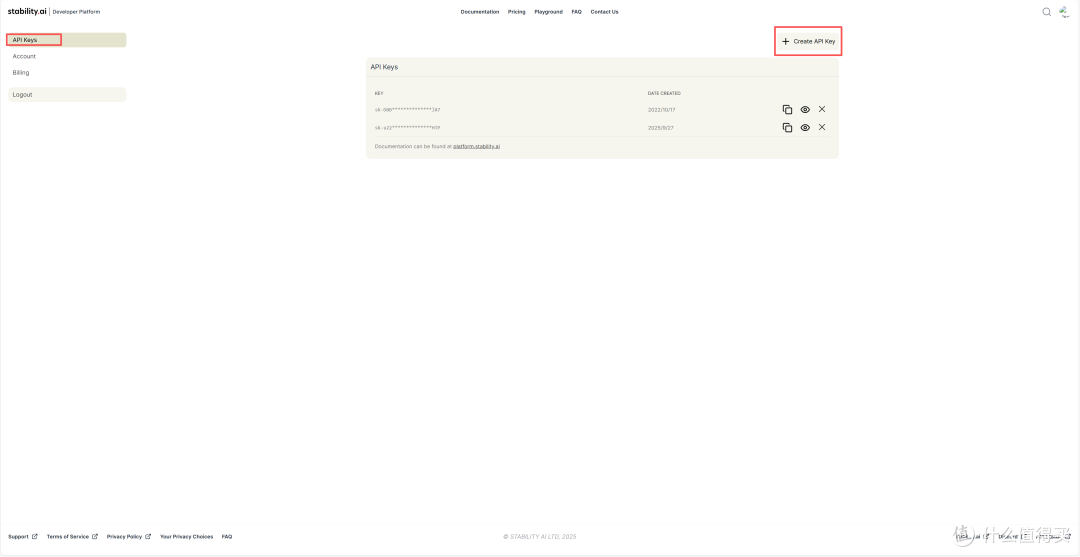The image size is (1080, 557).
Task: Open Your Privacy Choices footer link
Action: pyautogui.click(x=187, y=536)
